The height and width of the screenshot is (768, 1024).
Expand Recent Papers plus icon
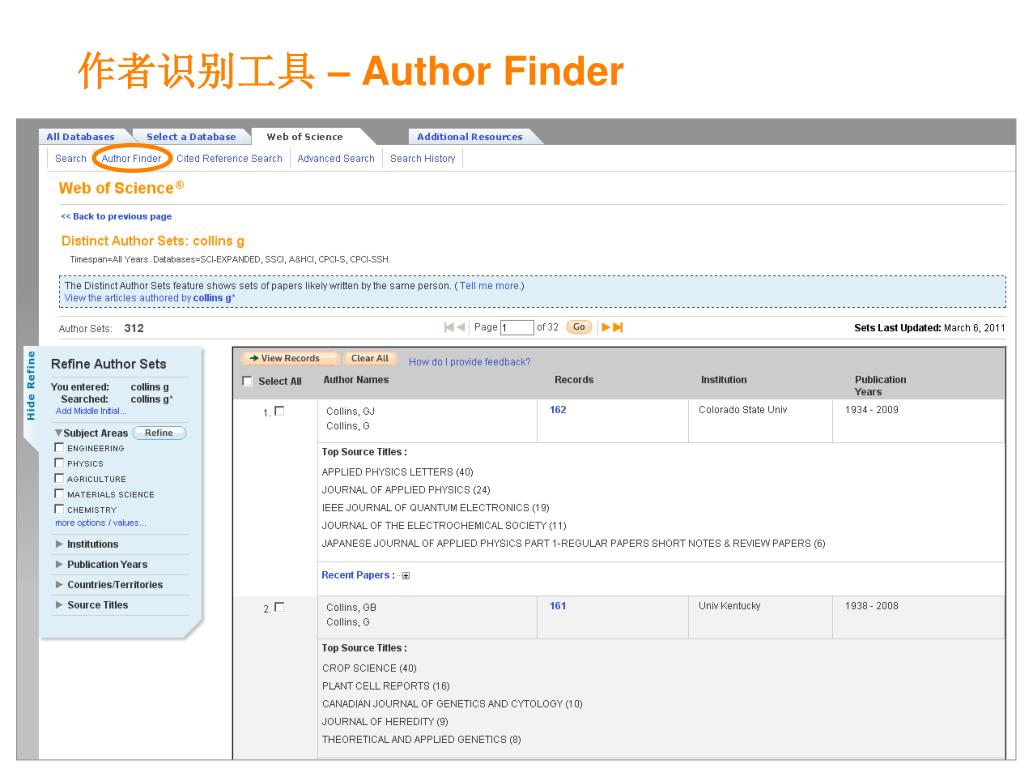[x=406, y=575]
